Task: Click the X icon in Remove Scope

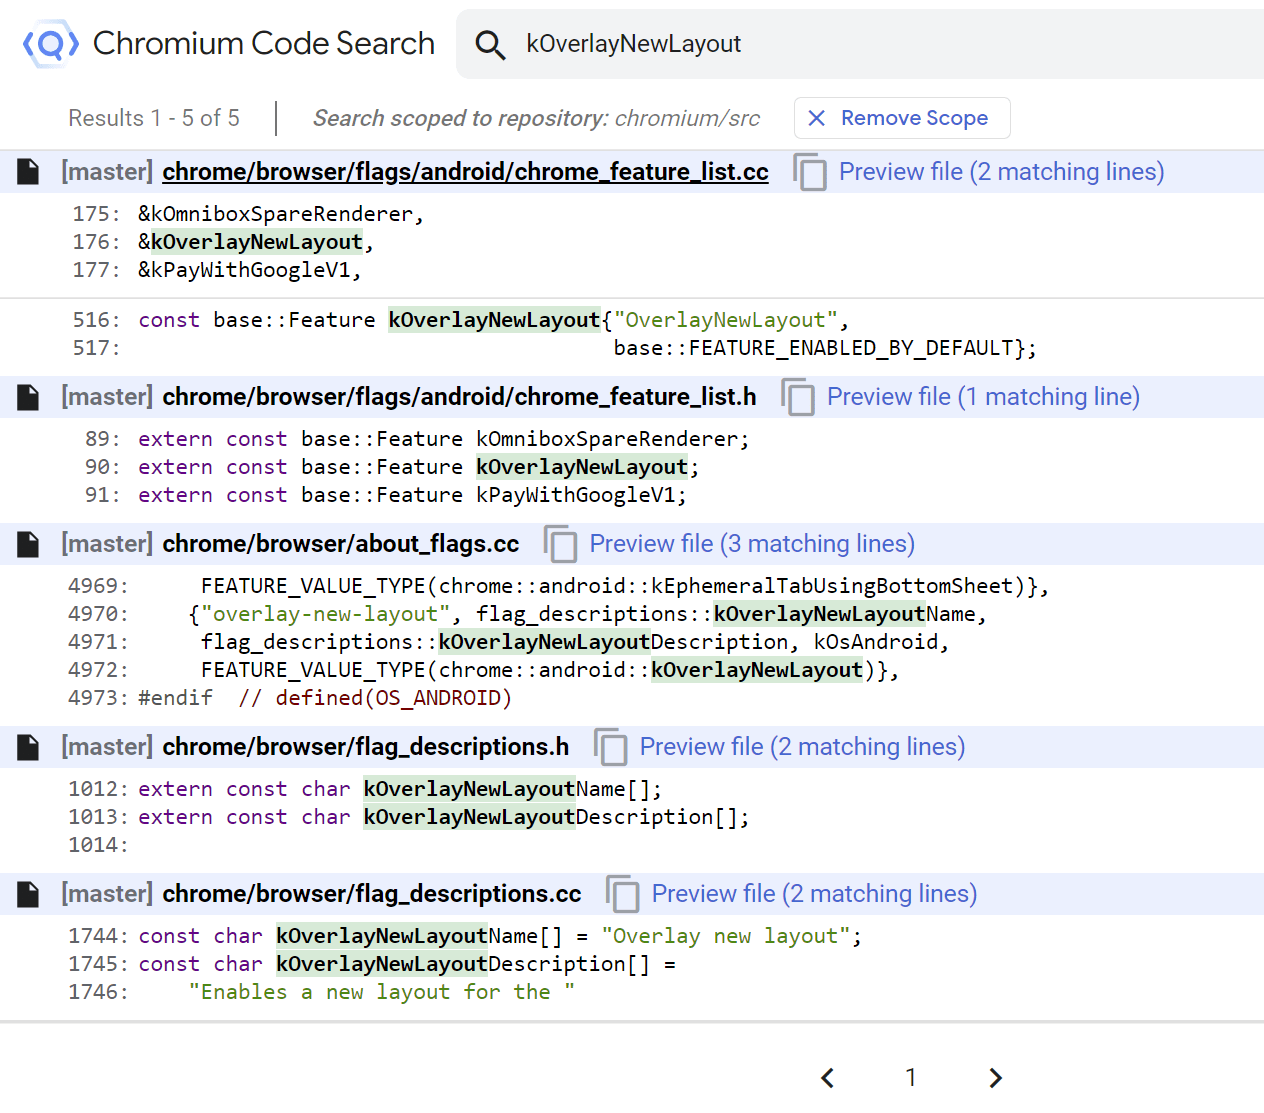Action: coord(817,118)
